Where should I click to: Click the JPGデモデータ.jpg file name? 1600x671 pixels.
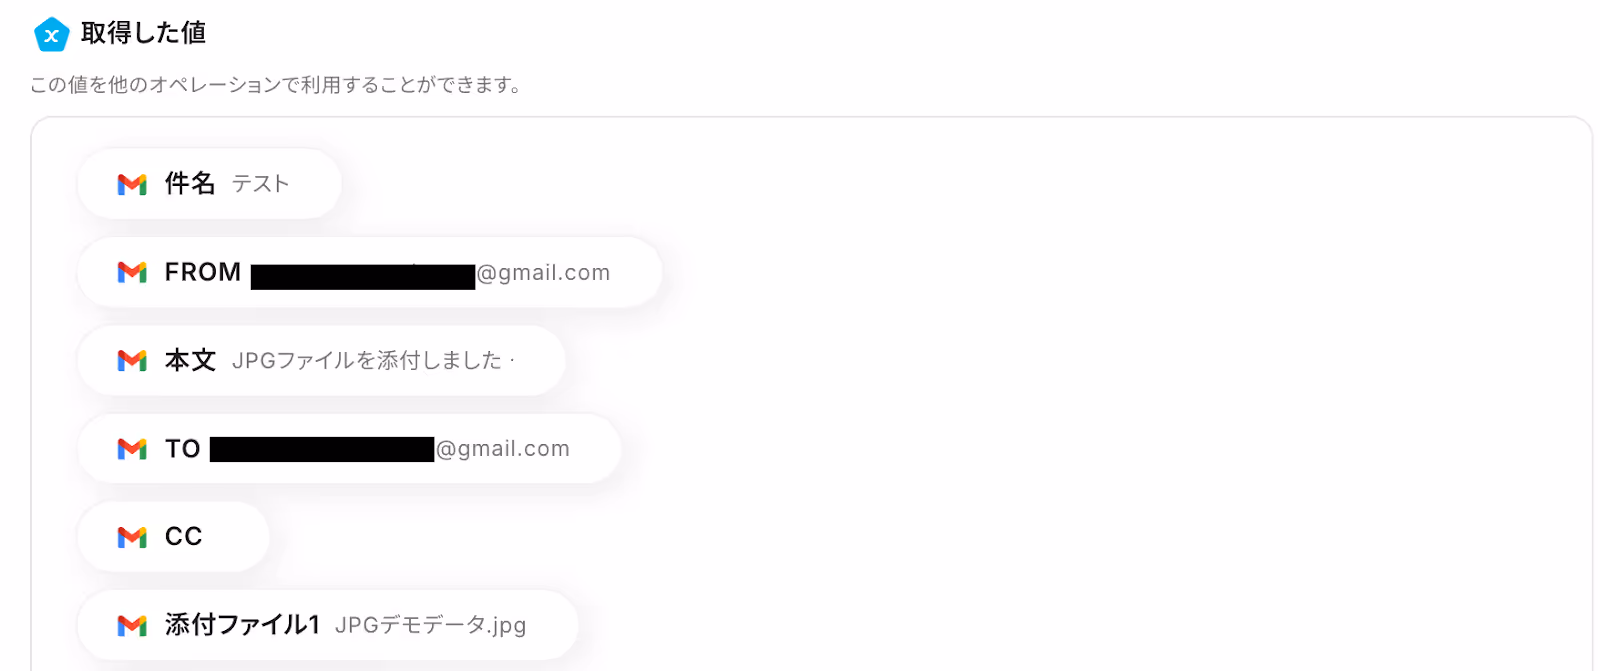(x=430, y=625)
